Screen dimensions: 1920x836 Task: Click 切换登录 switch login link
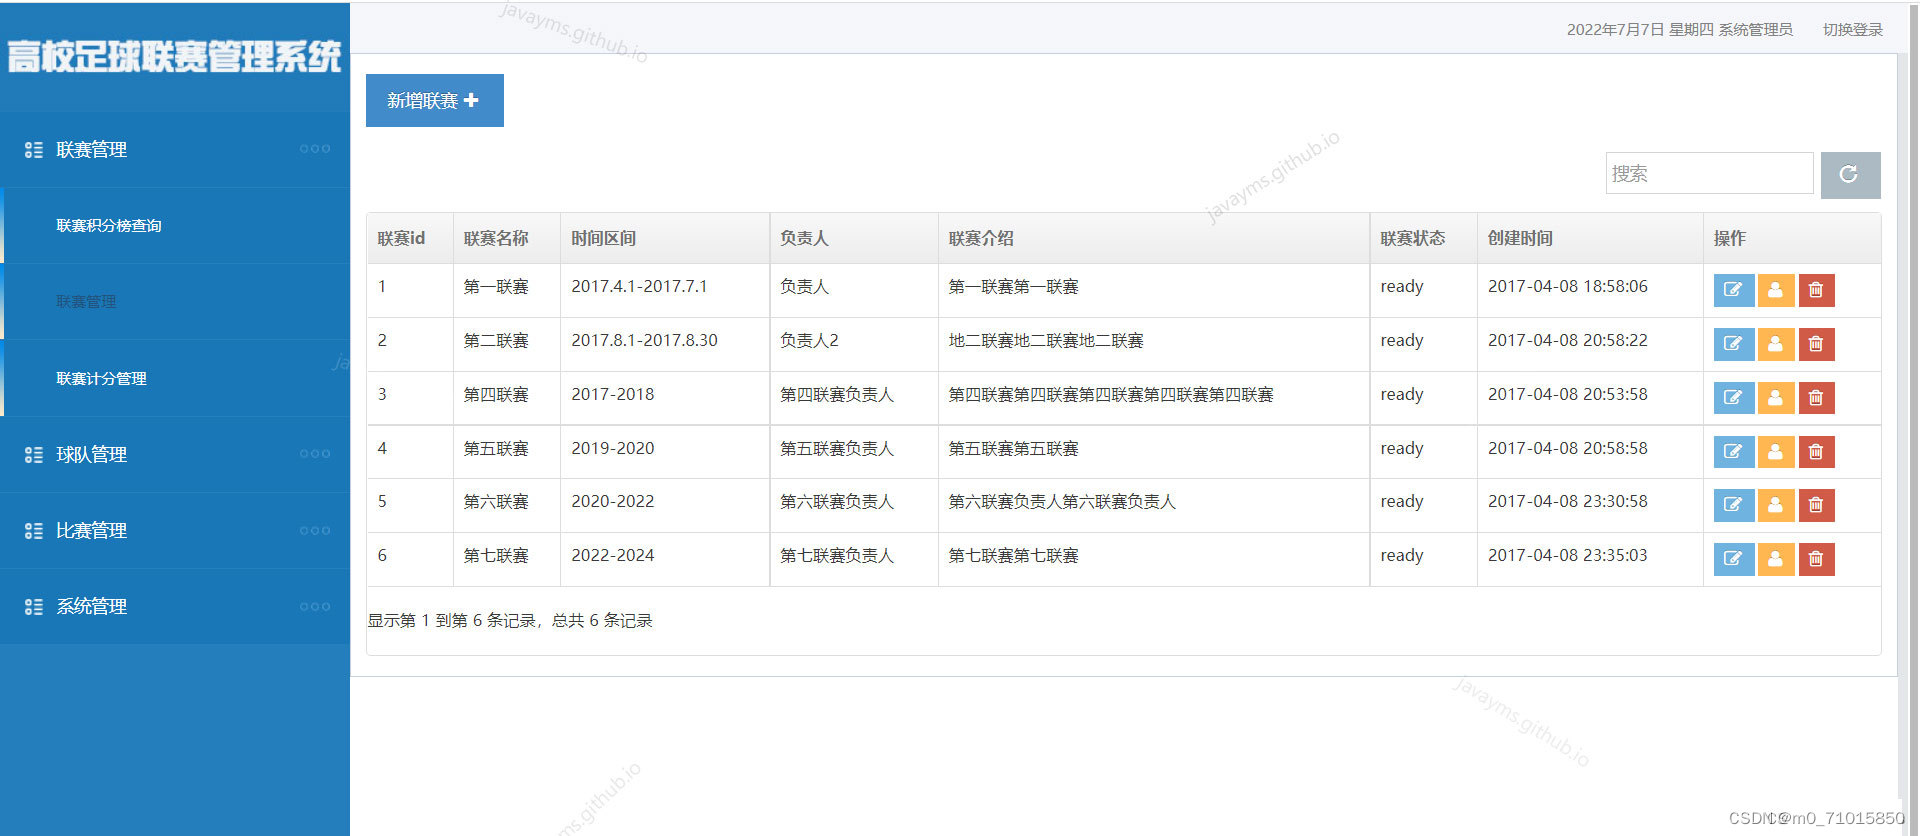point(1853,30)
